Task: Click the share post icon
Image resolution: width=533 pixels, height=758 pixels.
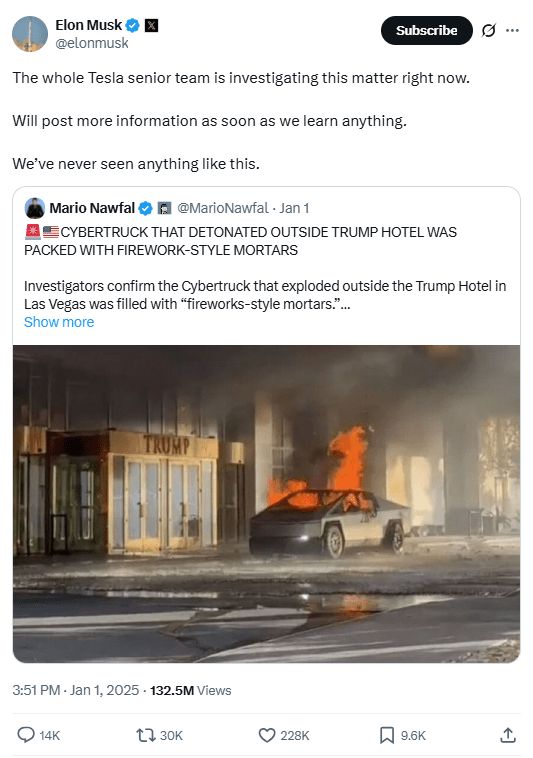Action: 507,735
